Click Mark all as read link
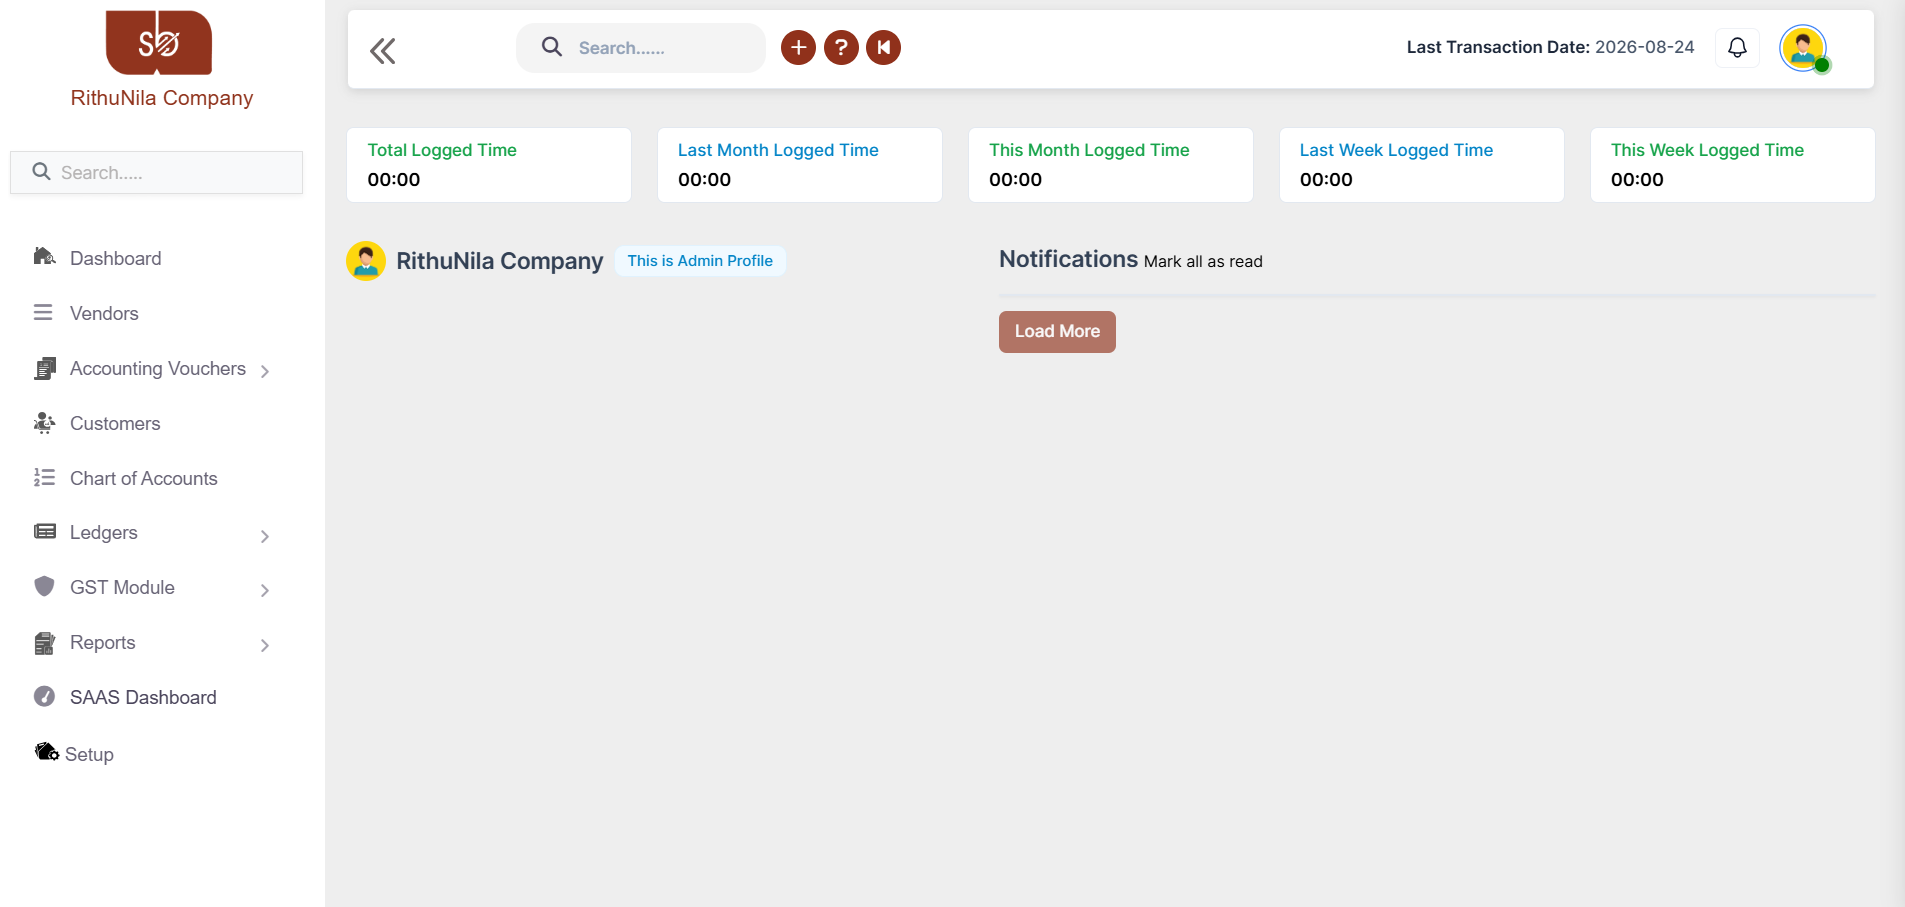 pos(1203,261)
